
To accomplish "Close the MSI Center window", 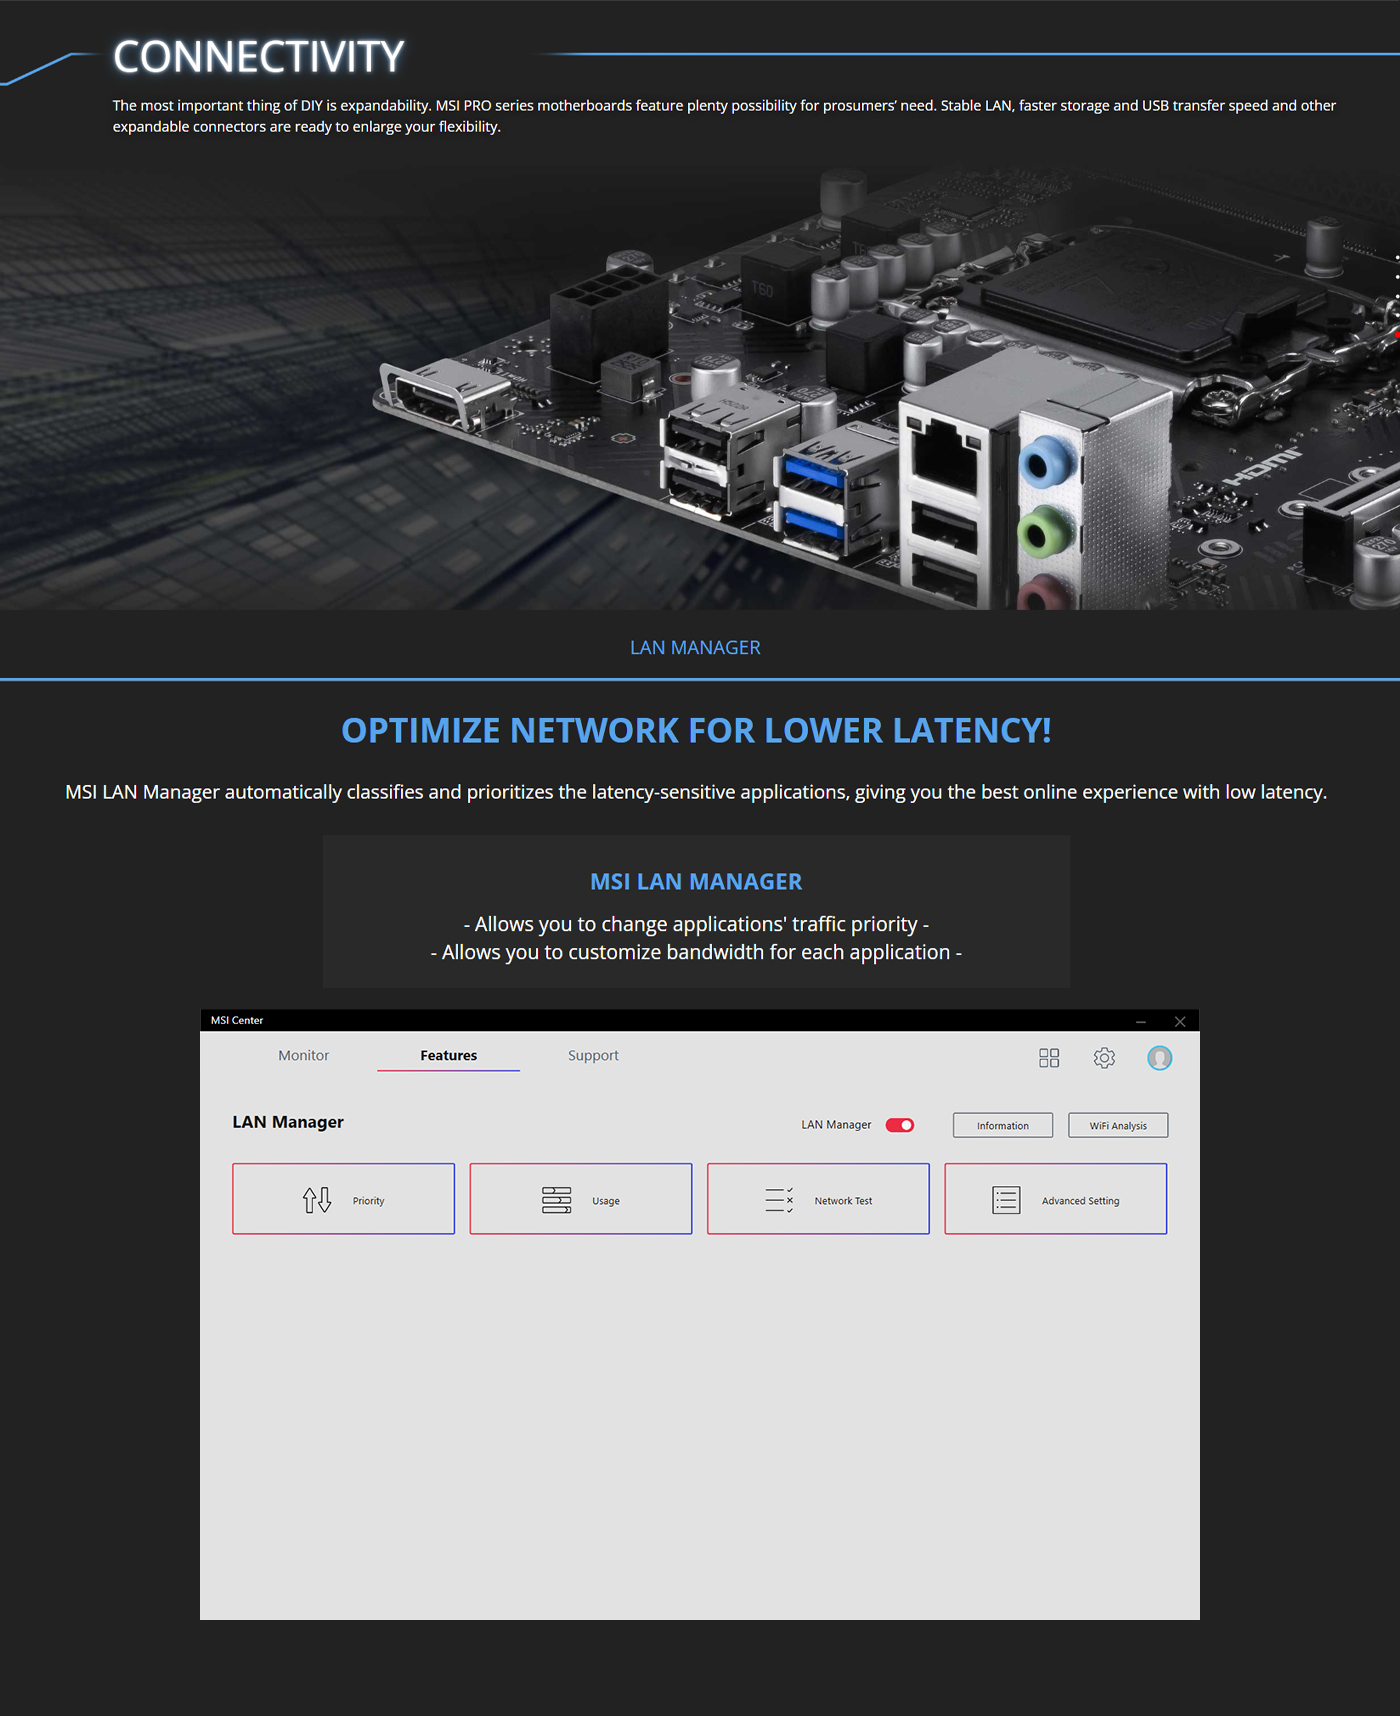I will [1180, 1021].
